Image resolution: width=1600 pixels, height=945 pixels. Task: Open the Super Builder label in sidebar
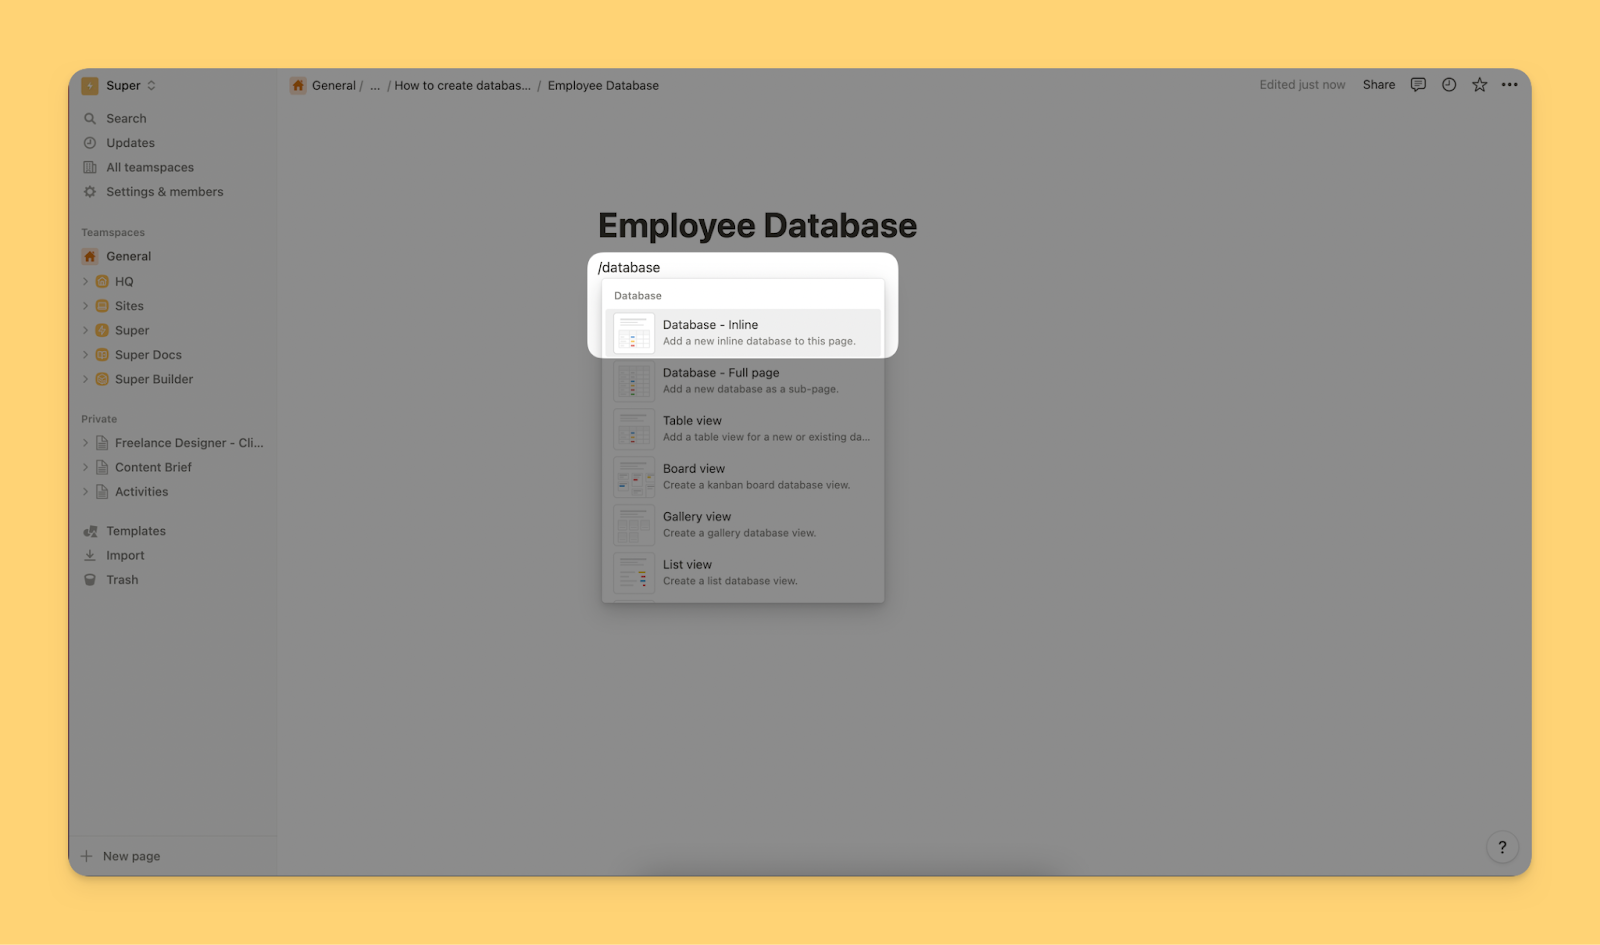pos(154,380)
